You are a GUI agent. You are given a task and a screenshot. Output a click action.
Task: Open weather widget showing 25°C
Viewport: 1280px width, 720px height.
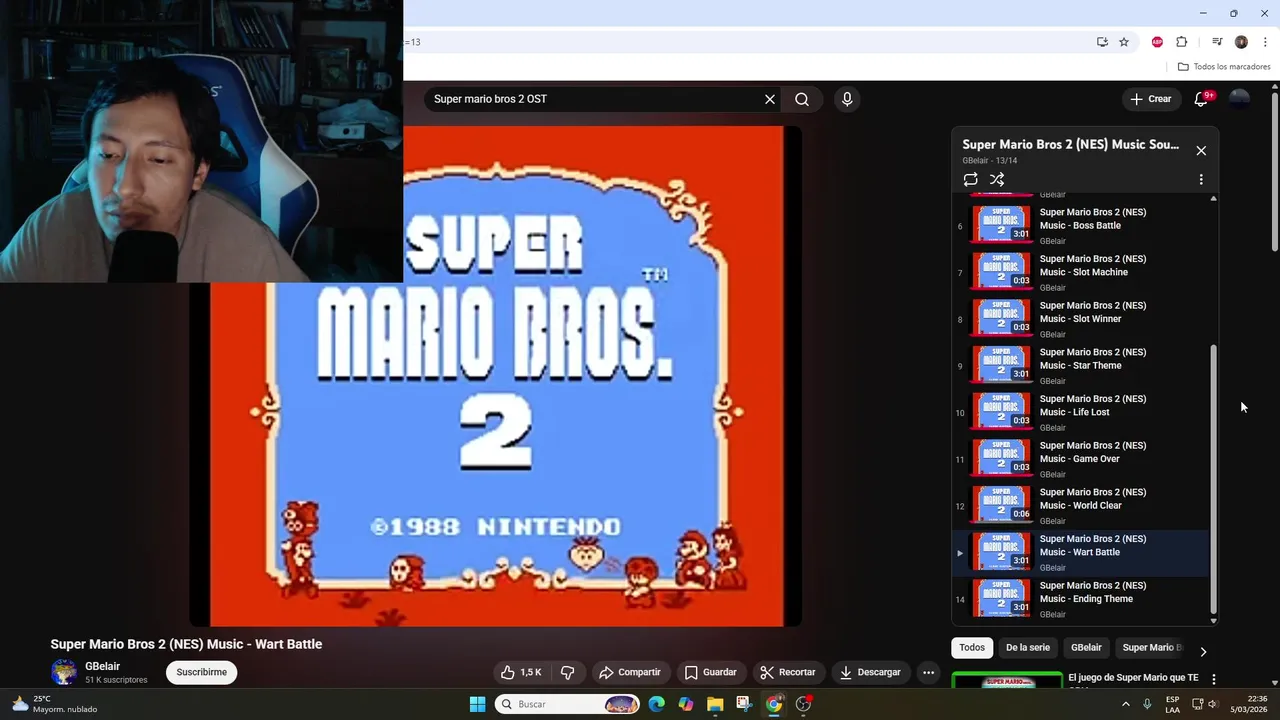pyautogui.click(x=55, y=704)
